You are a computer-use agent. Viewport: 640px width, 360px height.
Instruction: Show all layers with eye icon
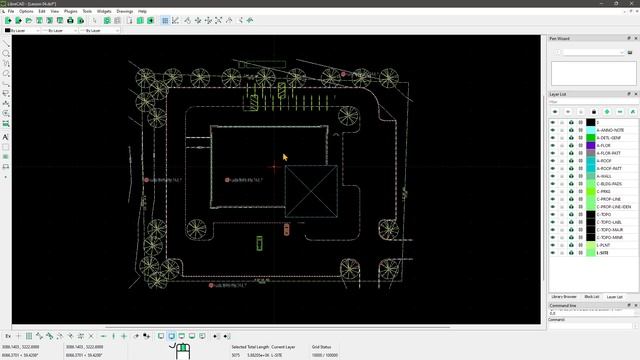tap(555, 111)
